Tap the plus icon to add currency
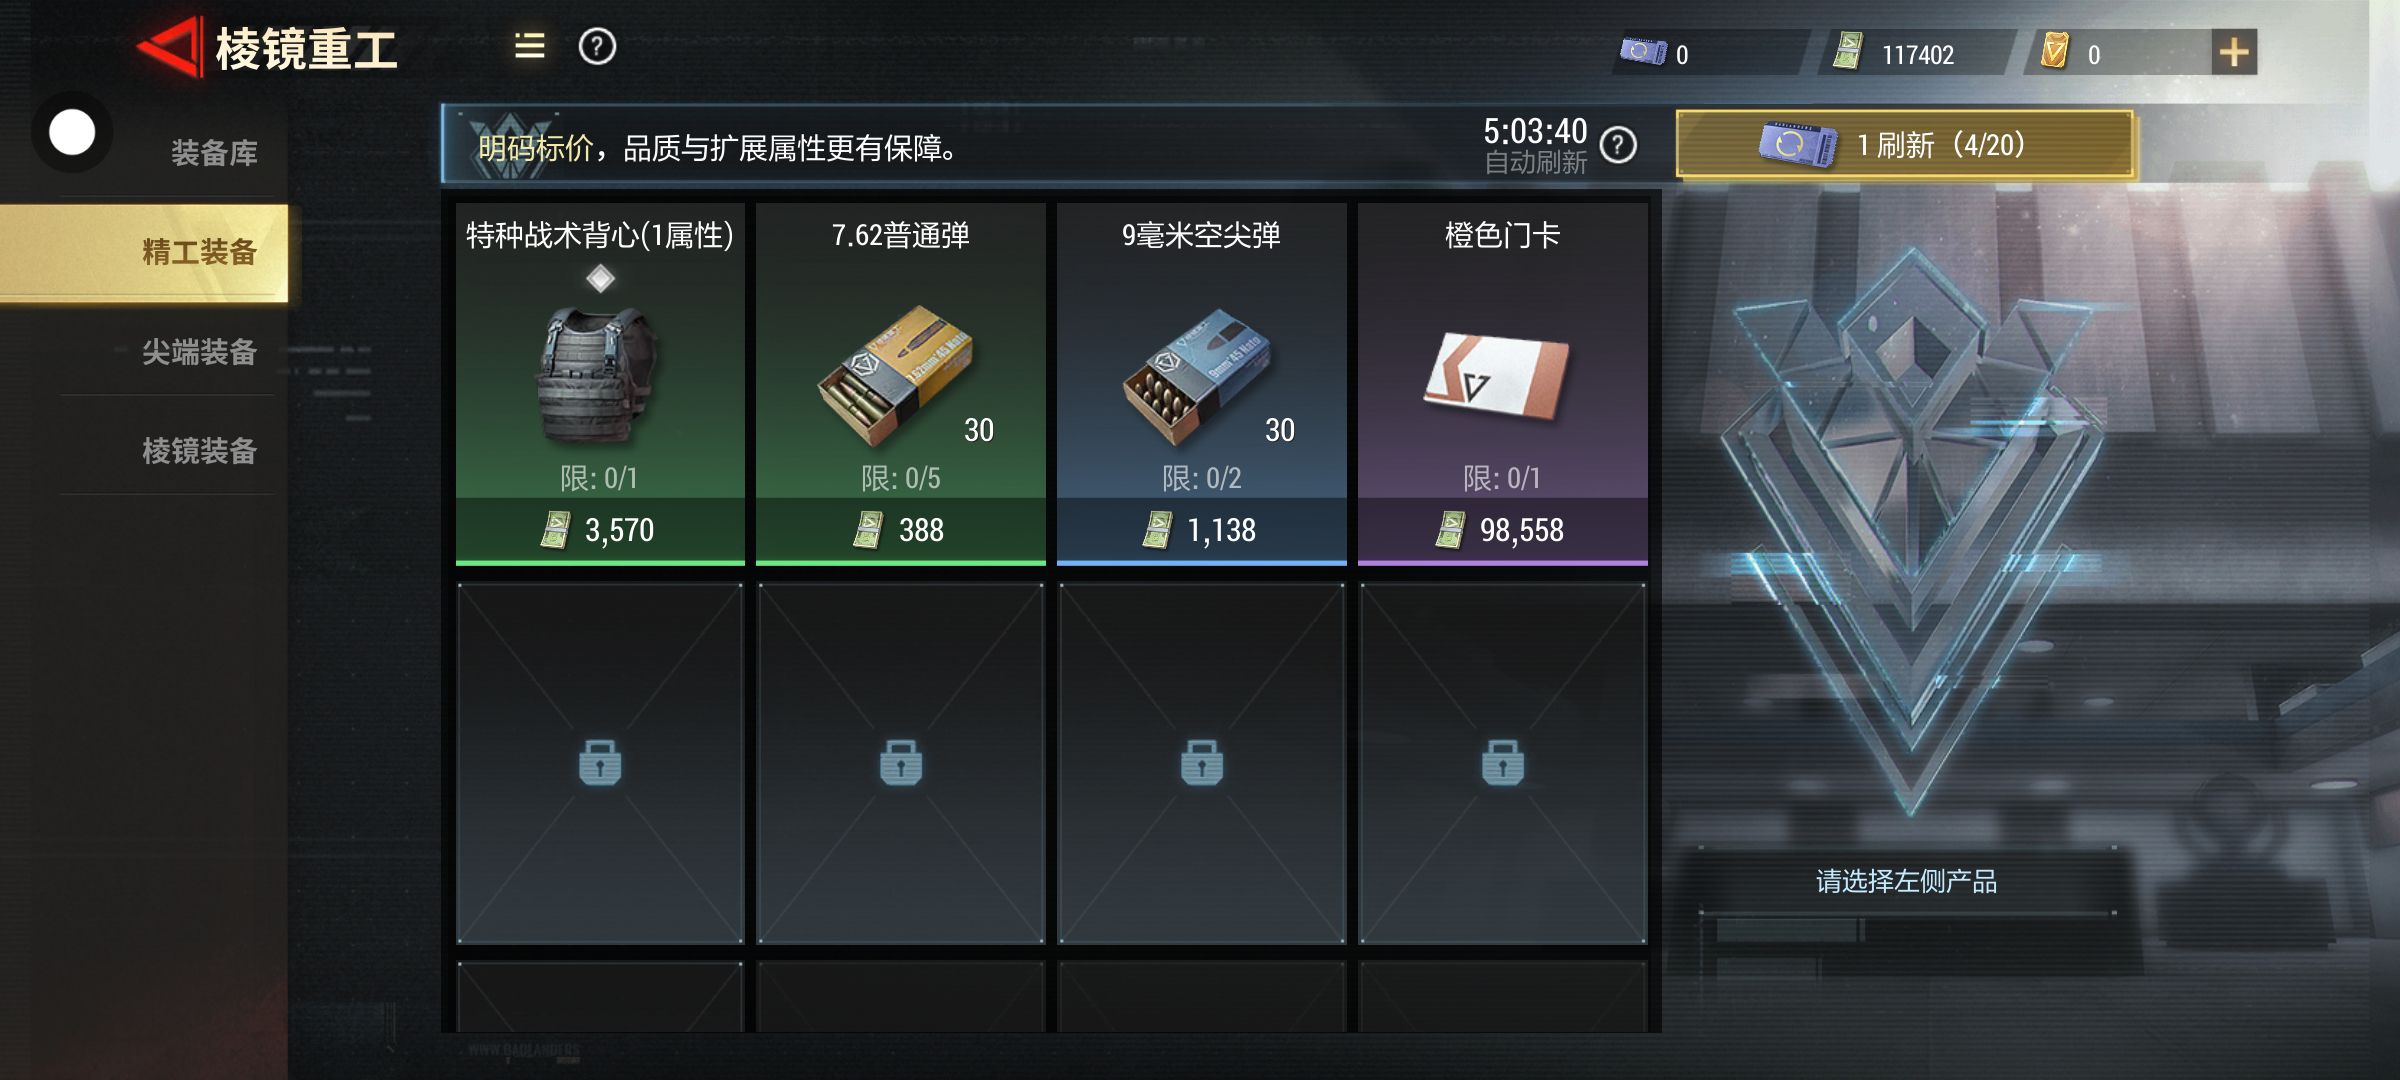The image size is (2400, 1080). pyautogui.click(x=2233, y=52)
